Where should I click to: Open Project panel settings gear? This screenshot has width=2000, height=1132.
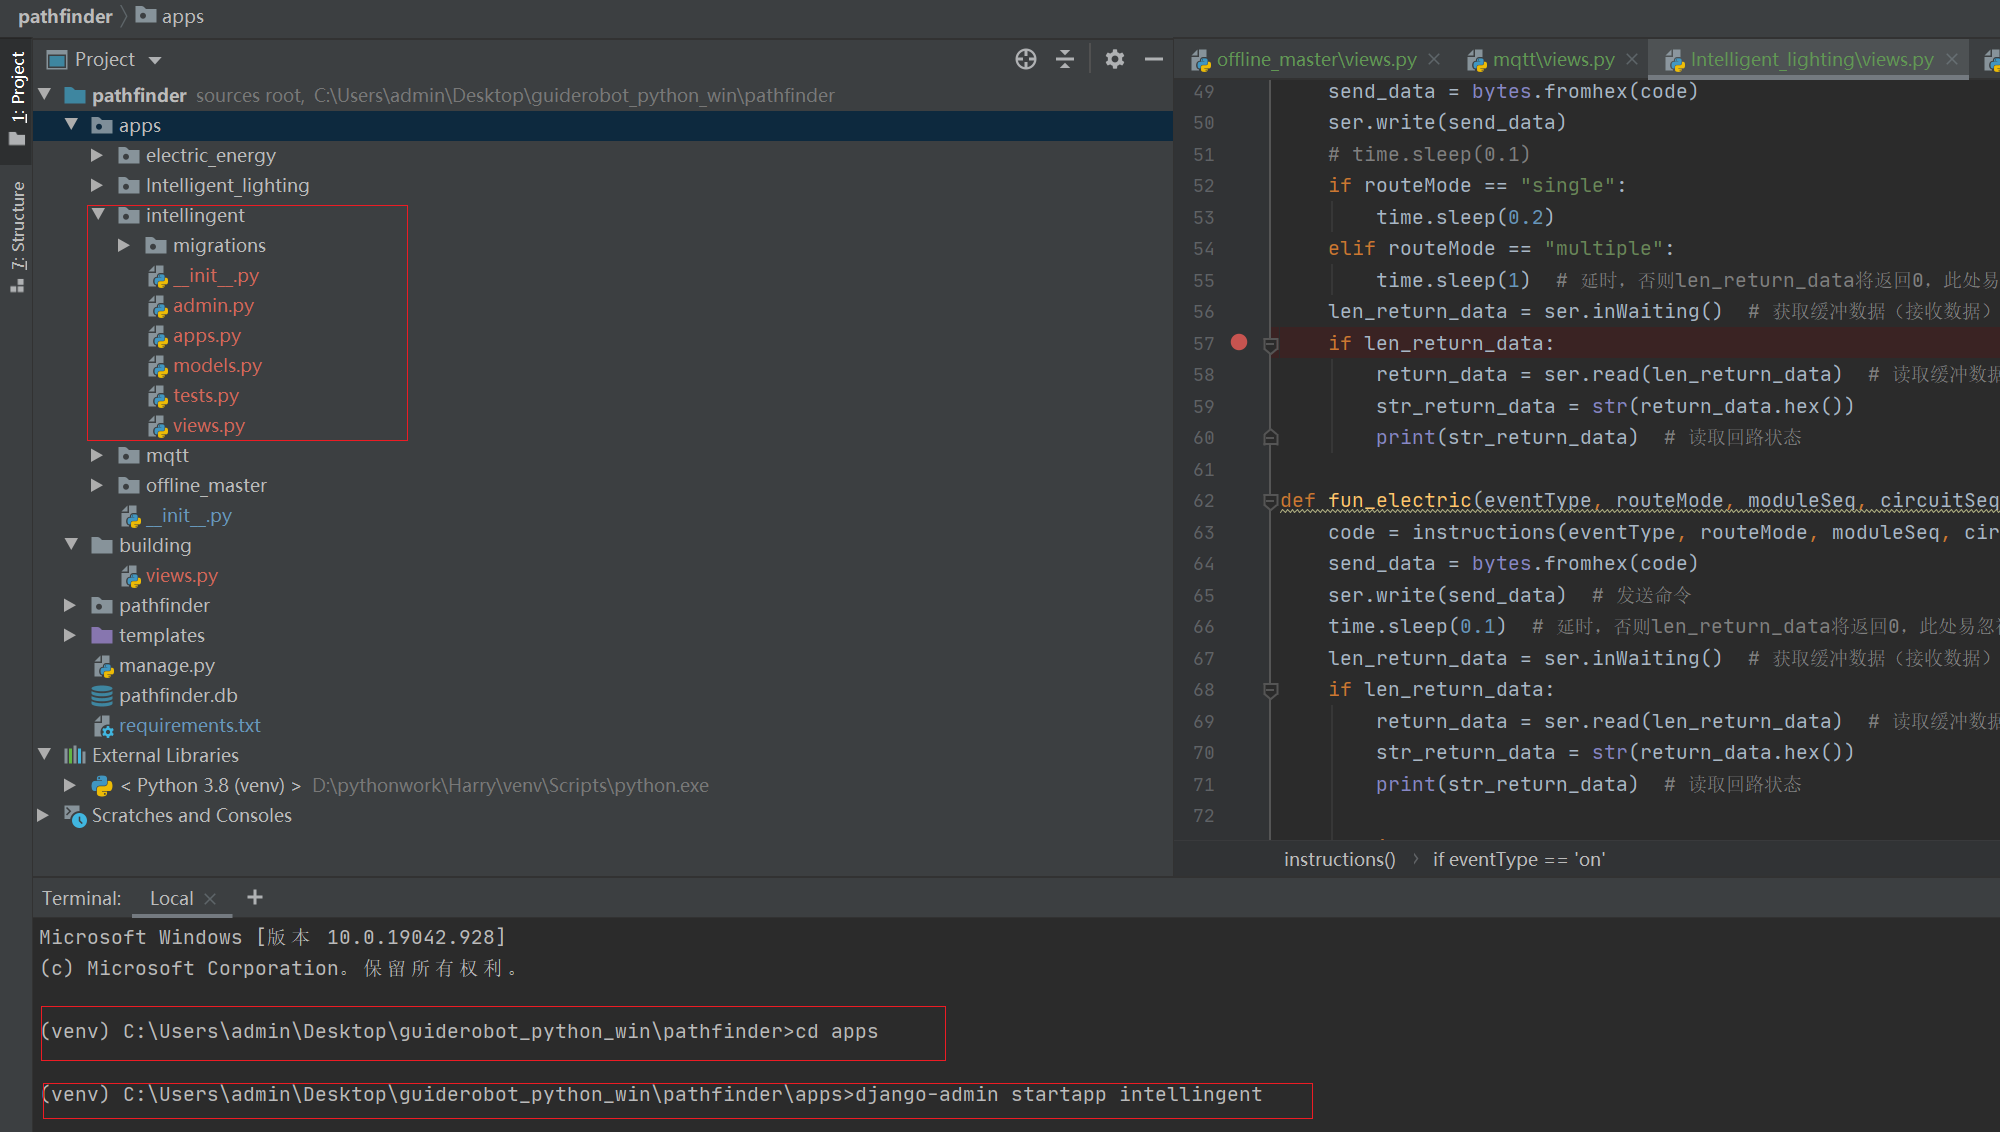coord(1114,60)
